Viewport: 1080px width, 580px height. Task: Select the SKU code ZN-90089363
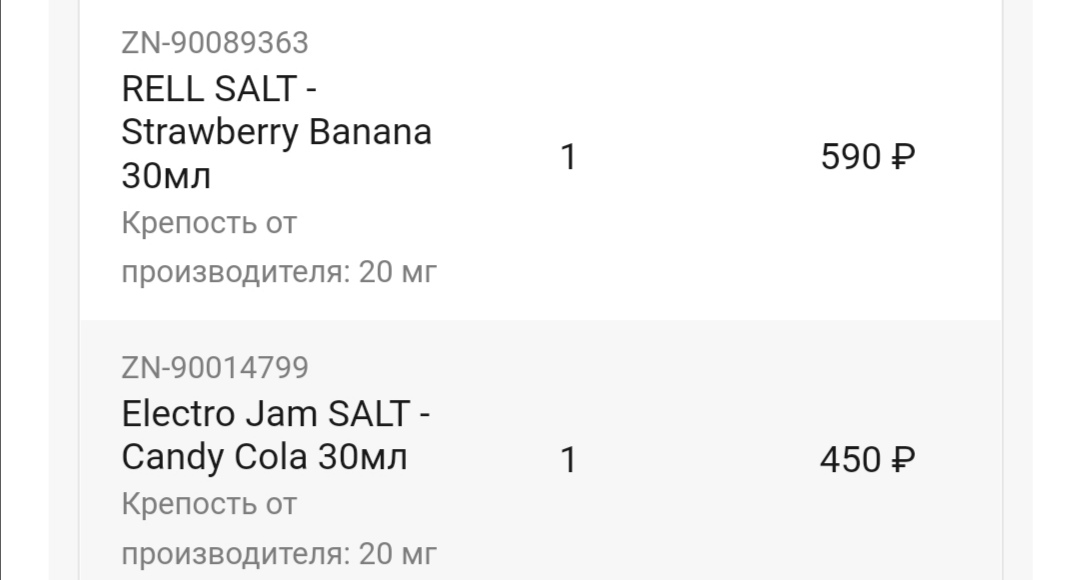(x=215, y=43)
